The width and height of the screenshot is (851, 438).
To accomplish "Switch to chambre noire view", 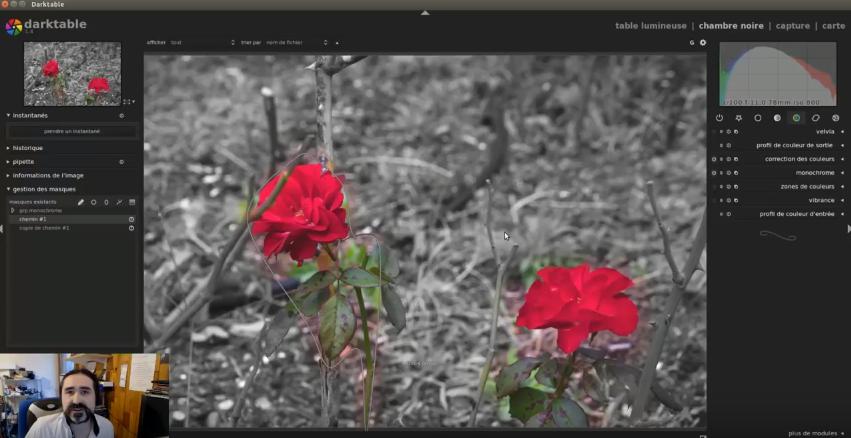I will [731, 26].
